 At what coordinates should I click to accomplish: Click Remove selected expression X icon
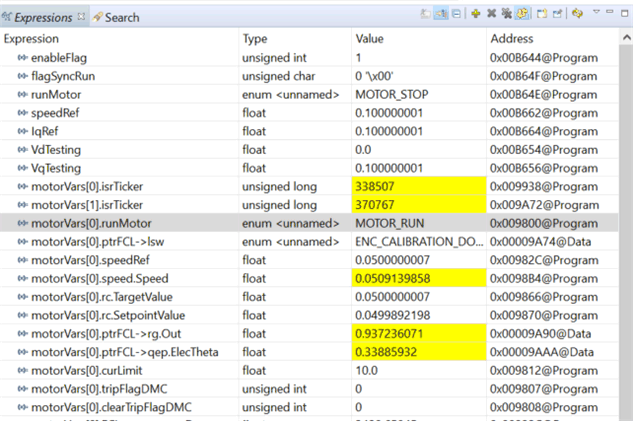[x=492, y=14]
